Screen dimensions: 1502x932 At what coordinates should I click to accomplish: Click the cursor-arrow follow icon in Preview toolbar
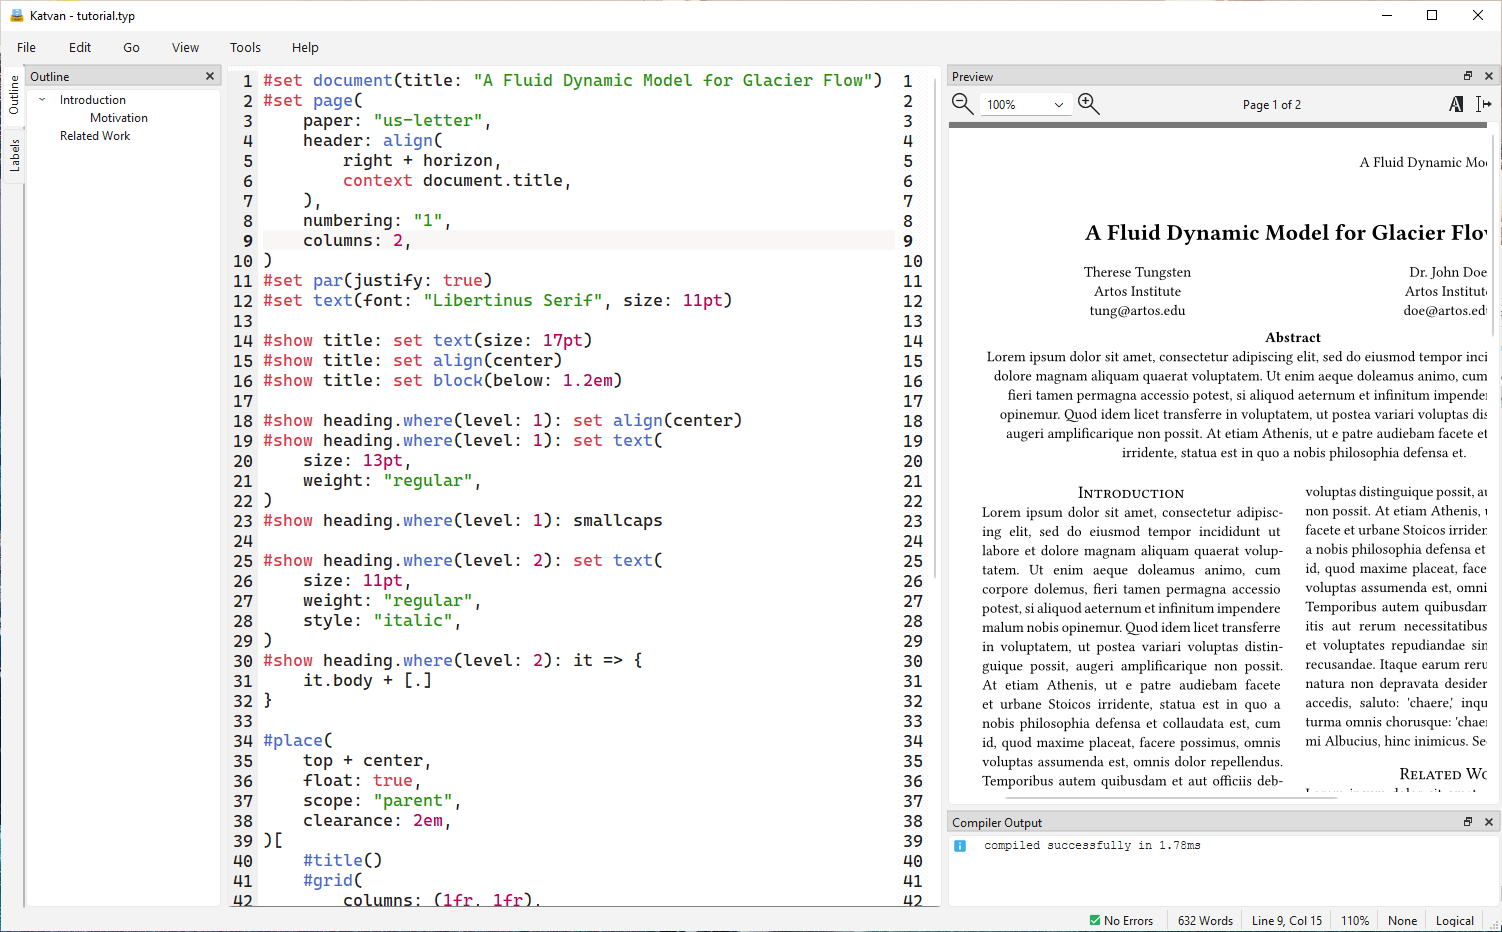pyautogui.click(x=1483, y=104)
